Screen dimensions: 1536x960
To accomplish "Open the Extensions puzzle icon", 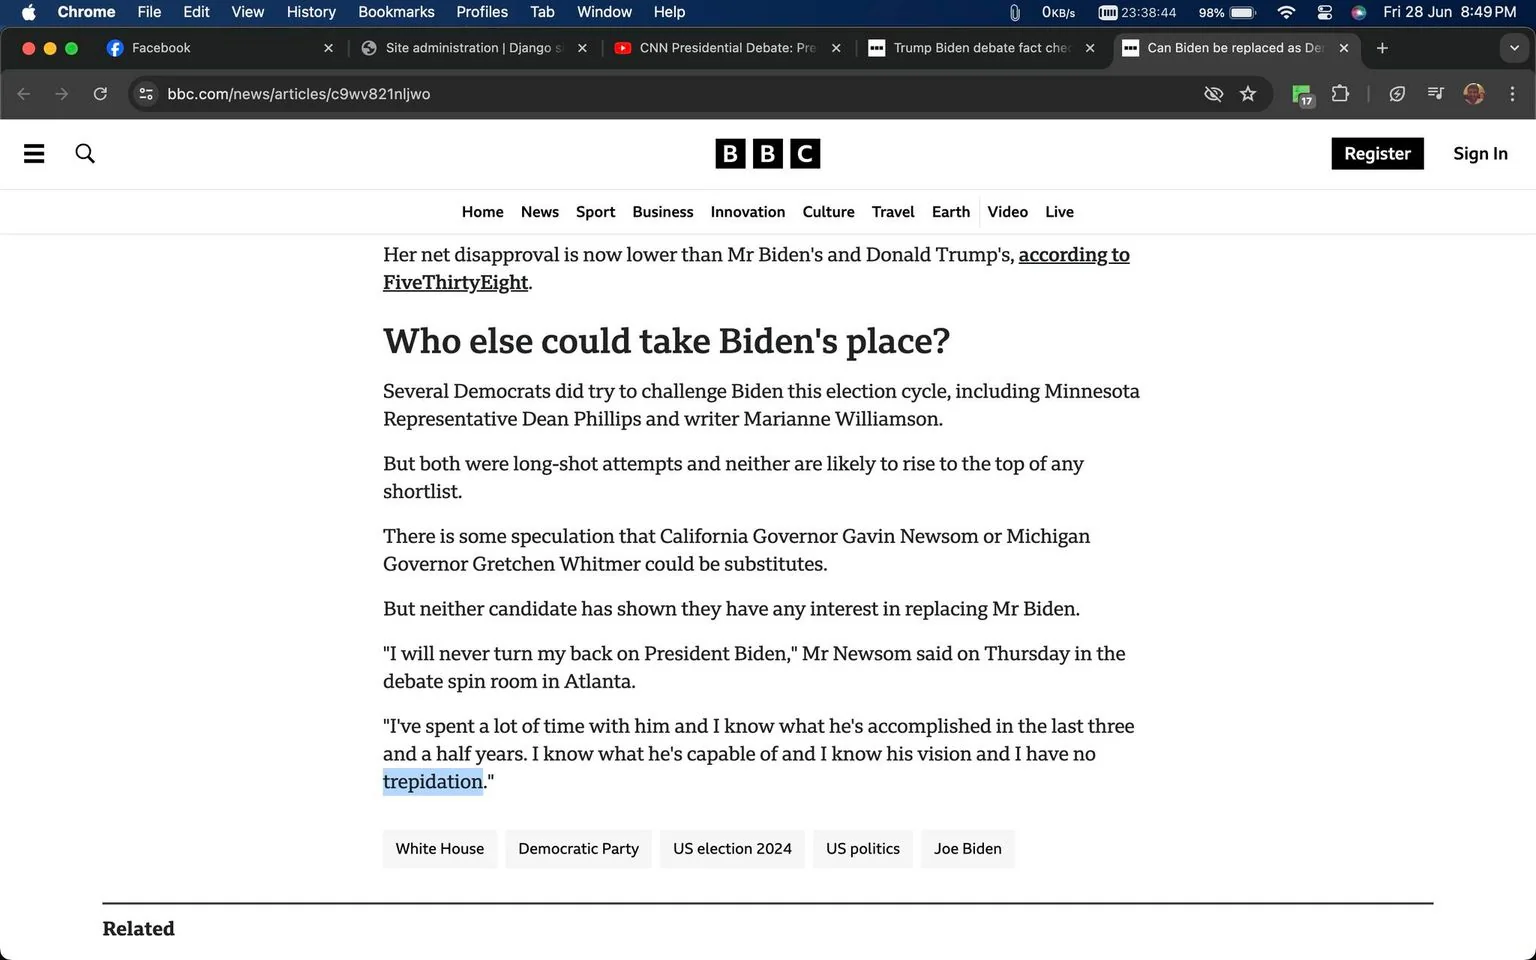I will click(x=1341, y=93).
